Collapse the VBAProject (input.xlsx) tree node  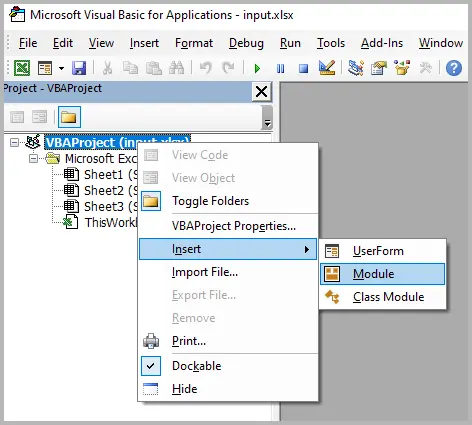[x=14, y=143]
